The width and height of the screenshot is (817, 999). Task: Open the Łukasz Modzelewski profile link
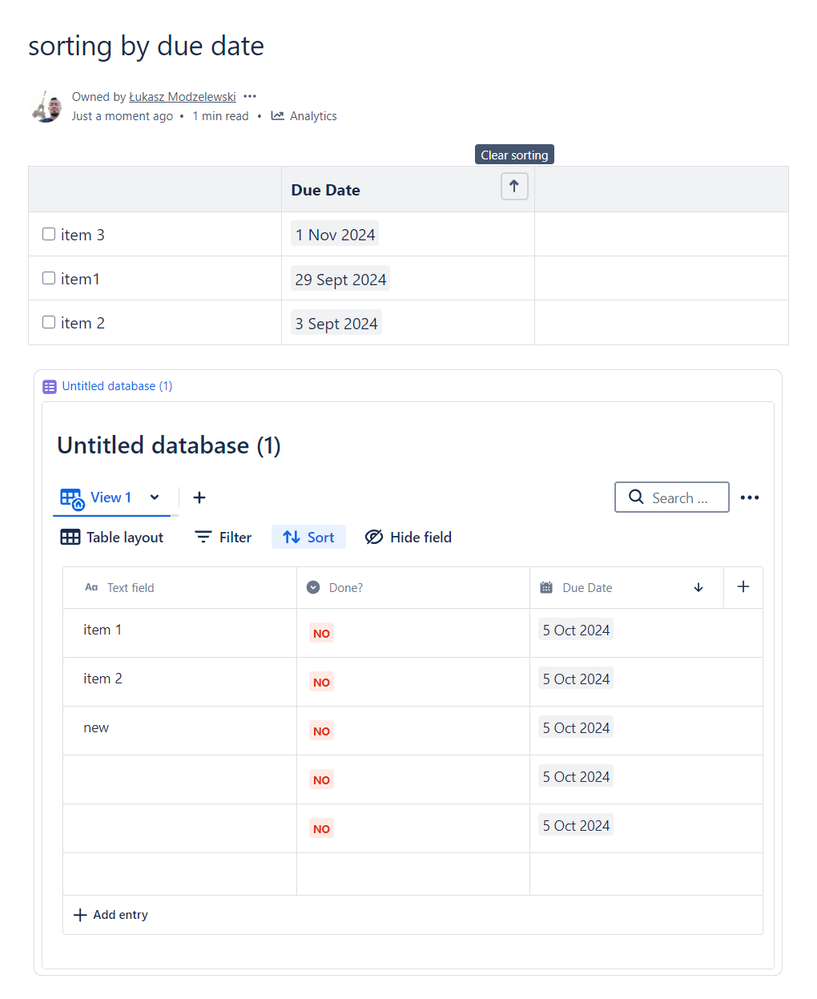pyautogui.click(x=182, y=97)
